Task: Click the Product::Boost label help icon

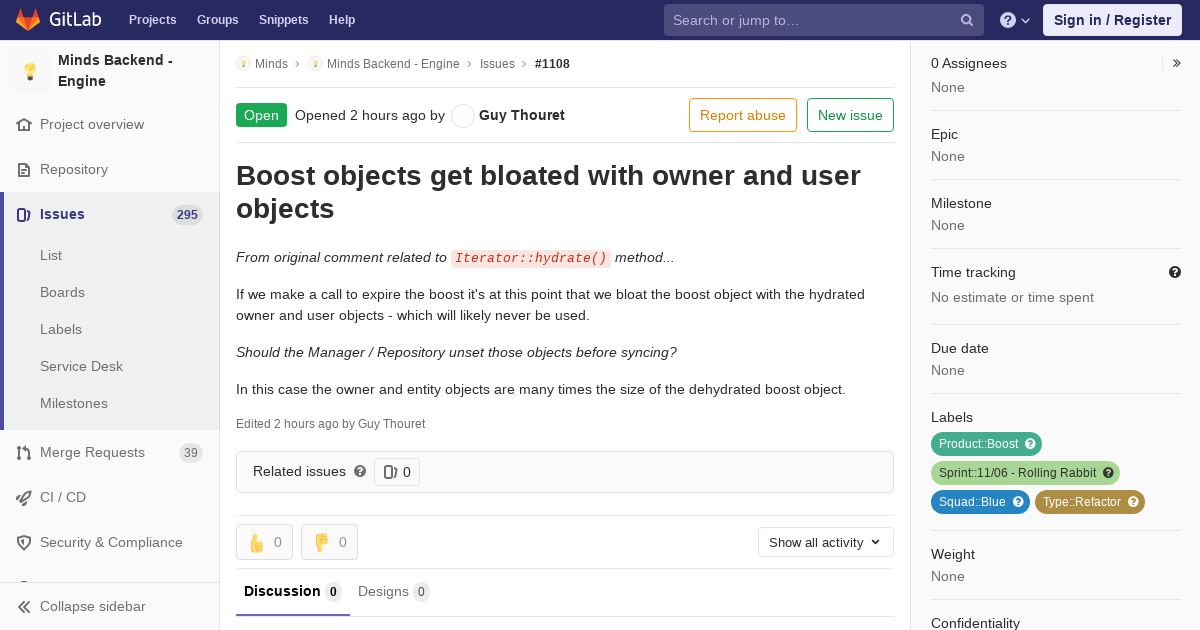Action: tap(1032, 444)
